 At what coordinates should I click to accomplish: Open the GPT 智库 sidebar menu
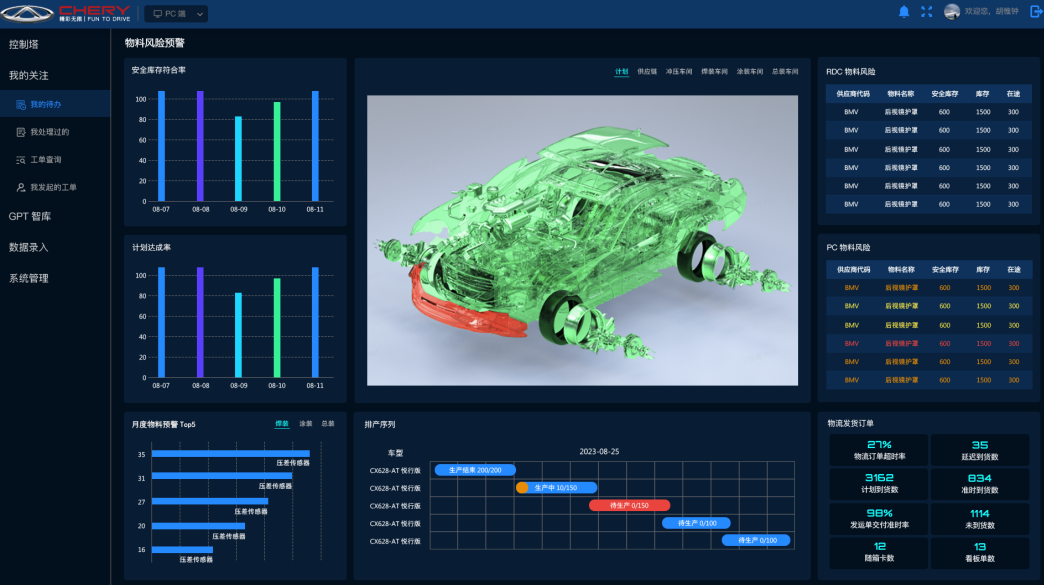coord(30,216)
